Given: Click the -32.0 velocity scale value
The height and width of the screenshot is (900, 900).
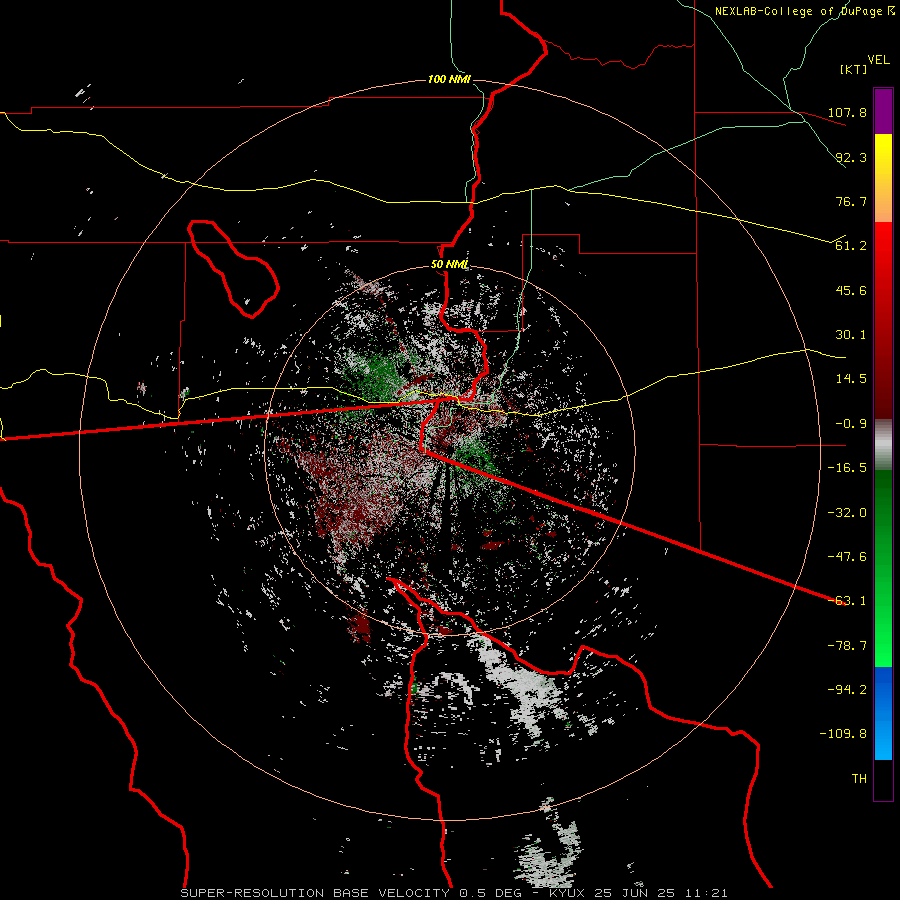Looking at the screenshot, I should (847, 513).
